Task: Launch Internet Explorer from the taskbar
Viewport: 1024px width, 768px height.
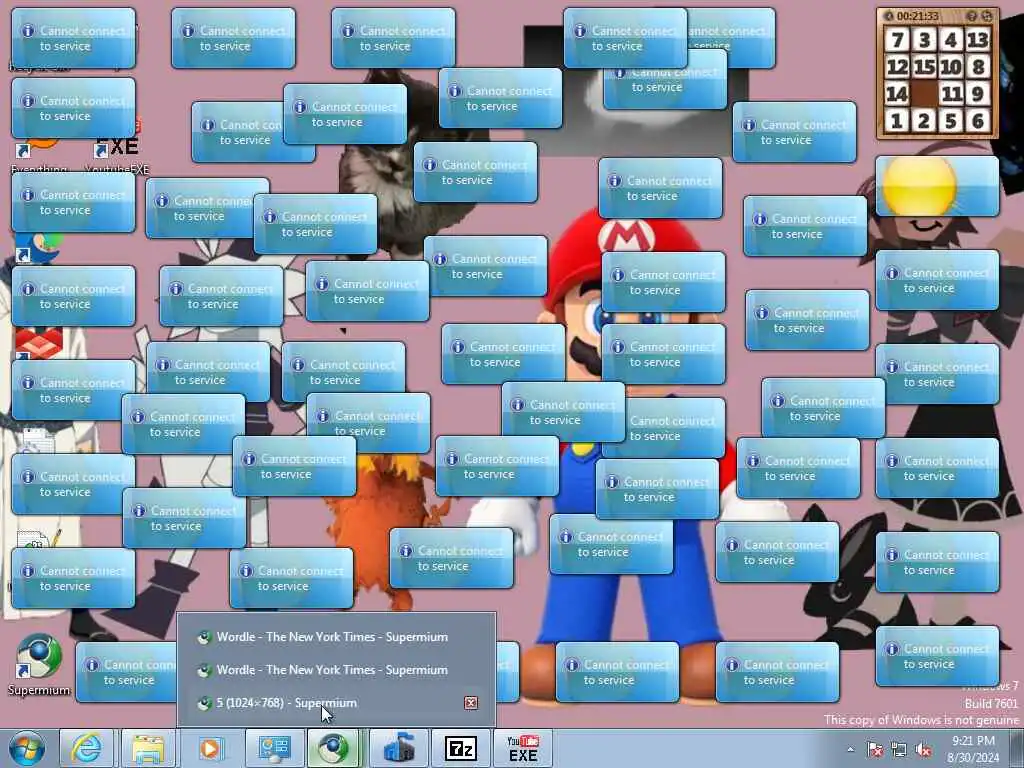Action: 86,748
